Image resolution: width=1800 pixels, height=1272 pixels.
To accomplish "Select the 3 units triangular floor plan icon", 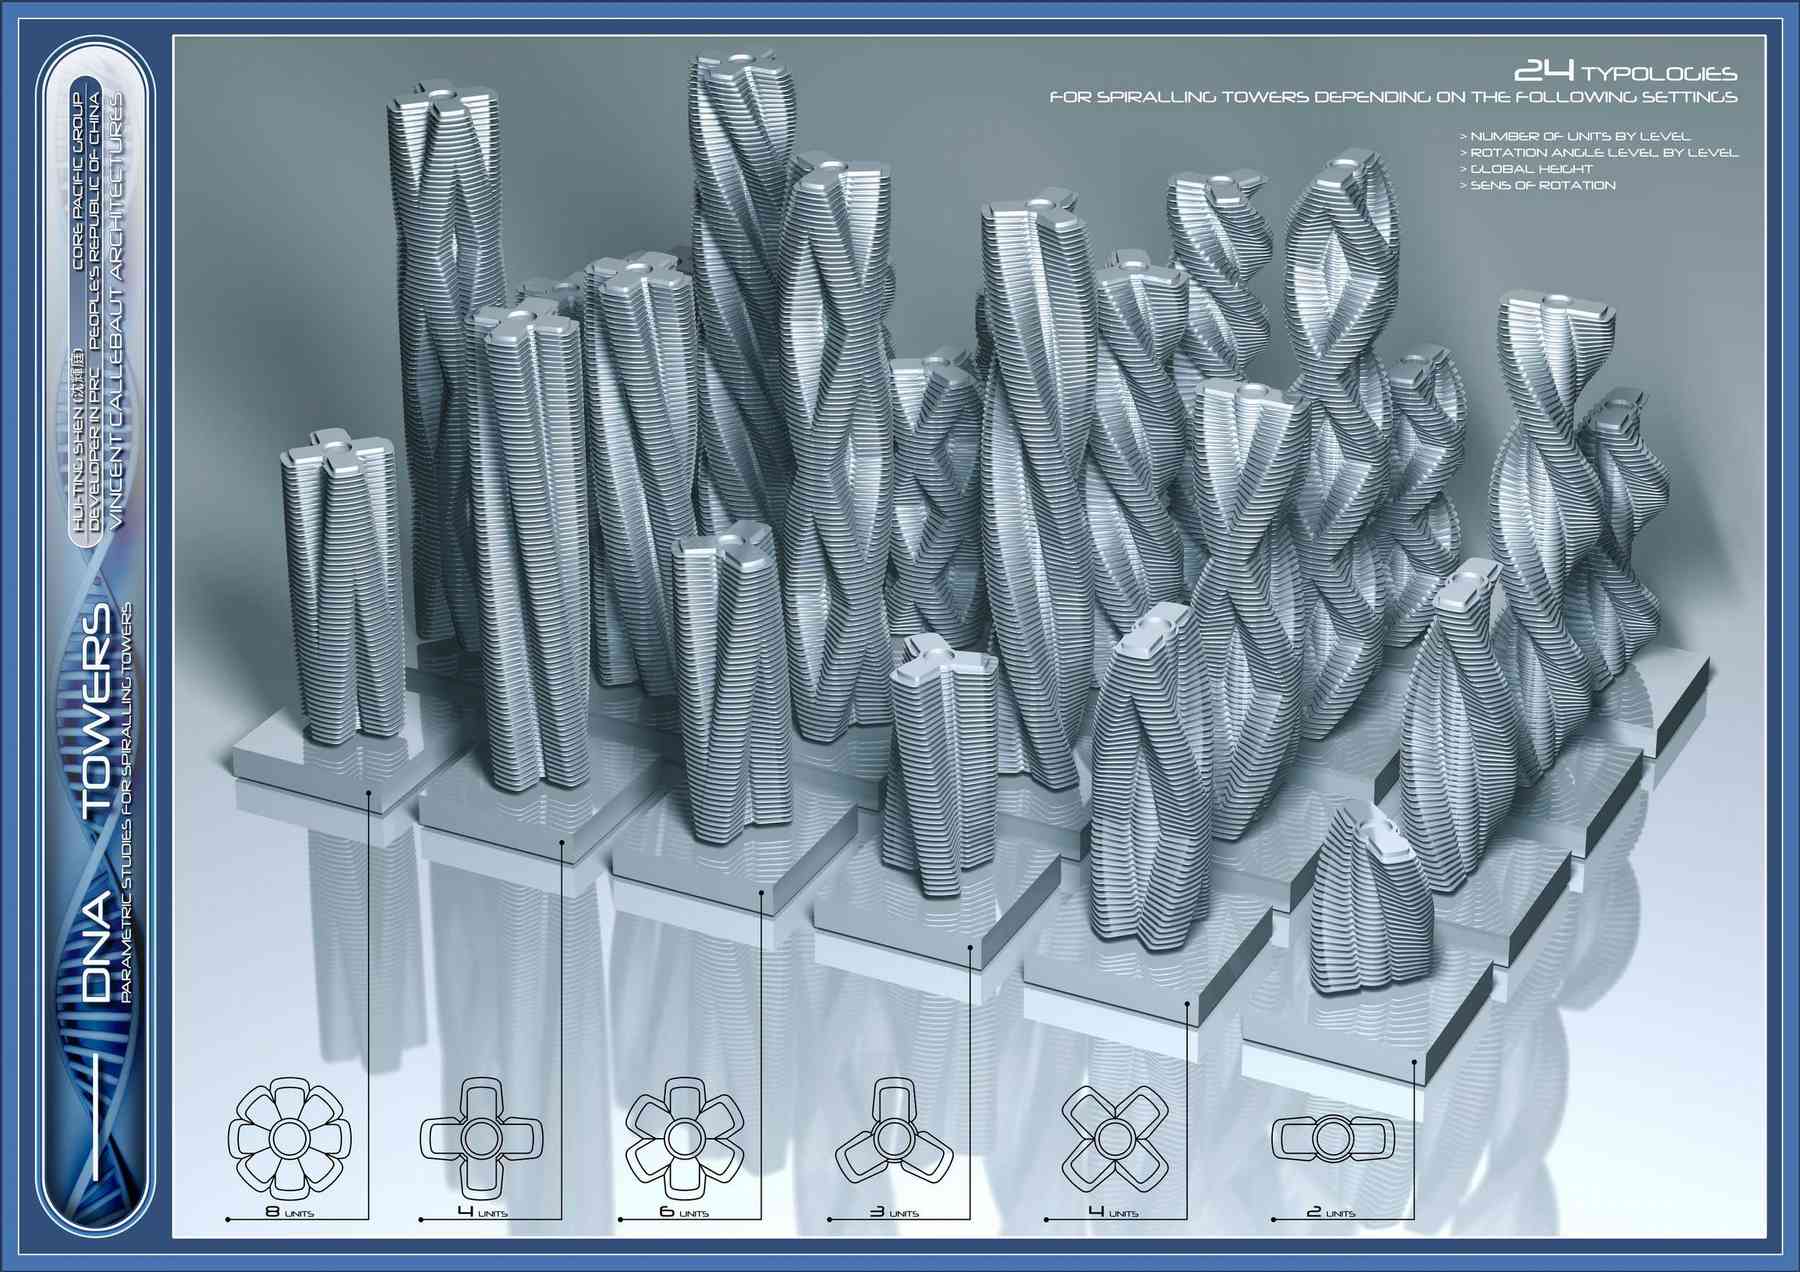I will (890, 1138).
